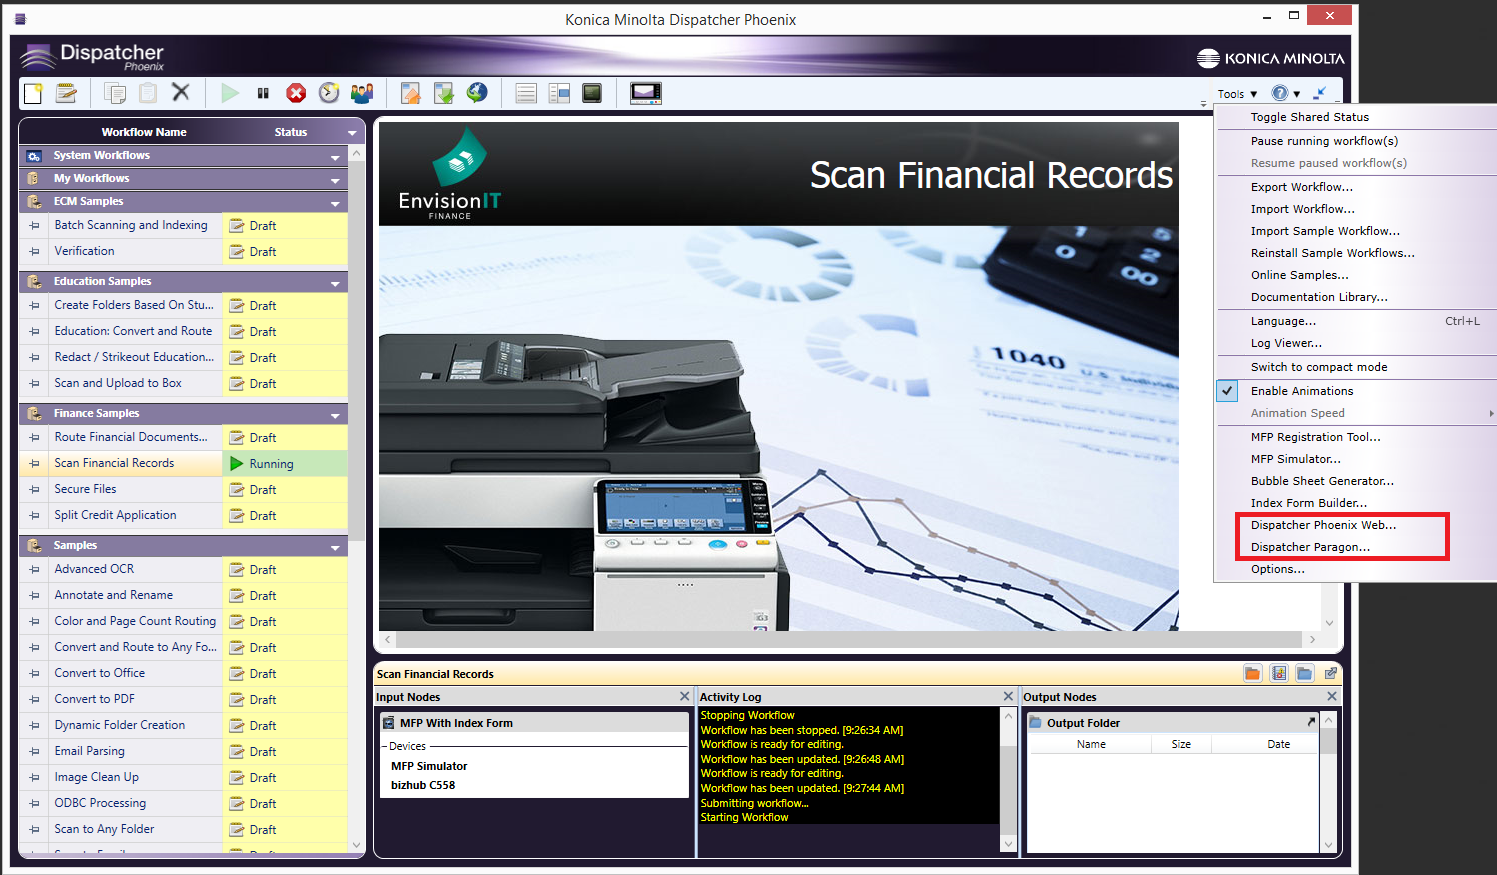Click the green play start workflow icon
The width and height of the screenshot is (1497, 875).
(x=230, y=93)
